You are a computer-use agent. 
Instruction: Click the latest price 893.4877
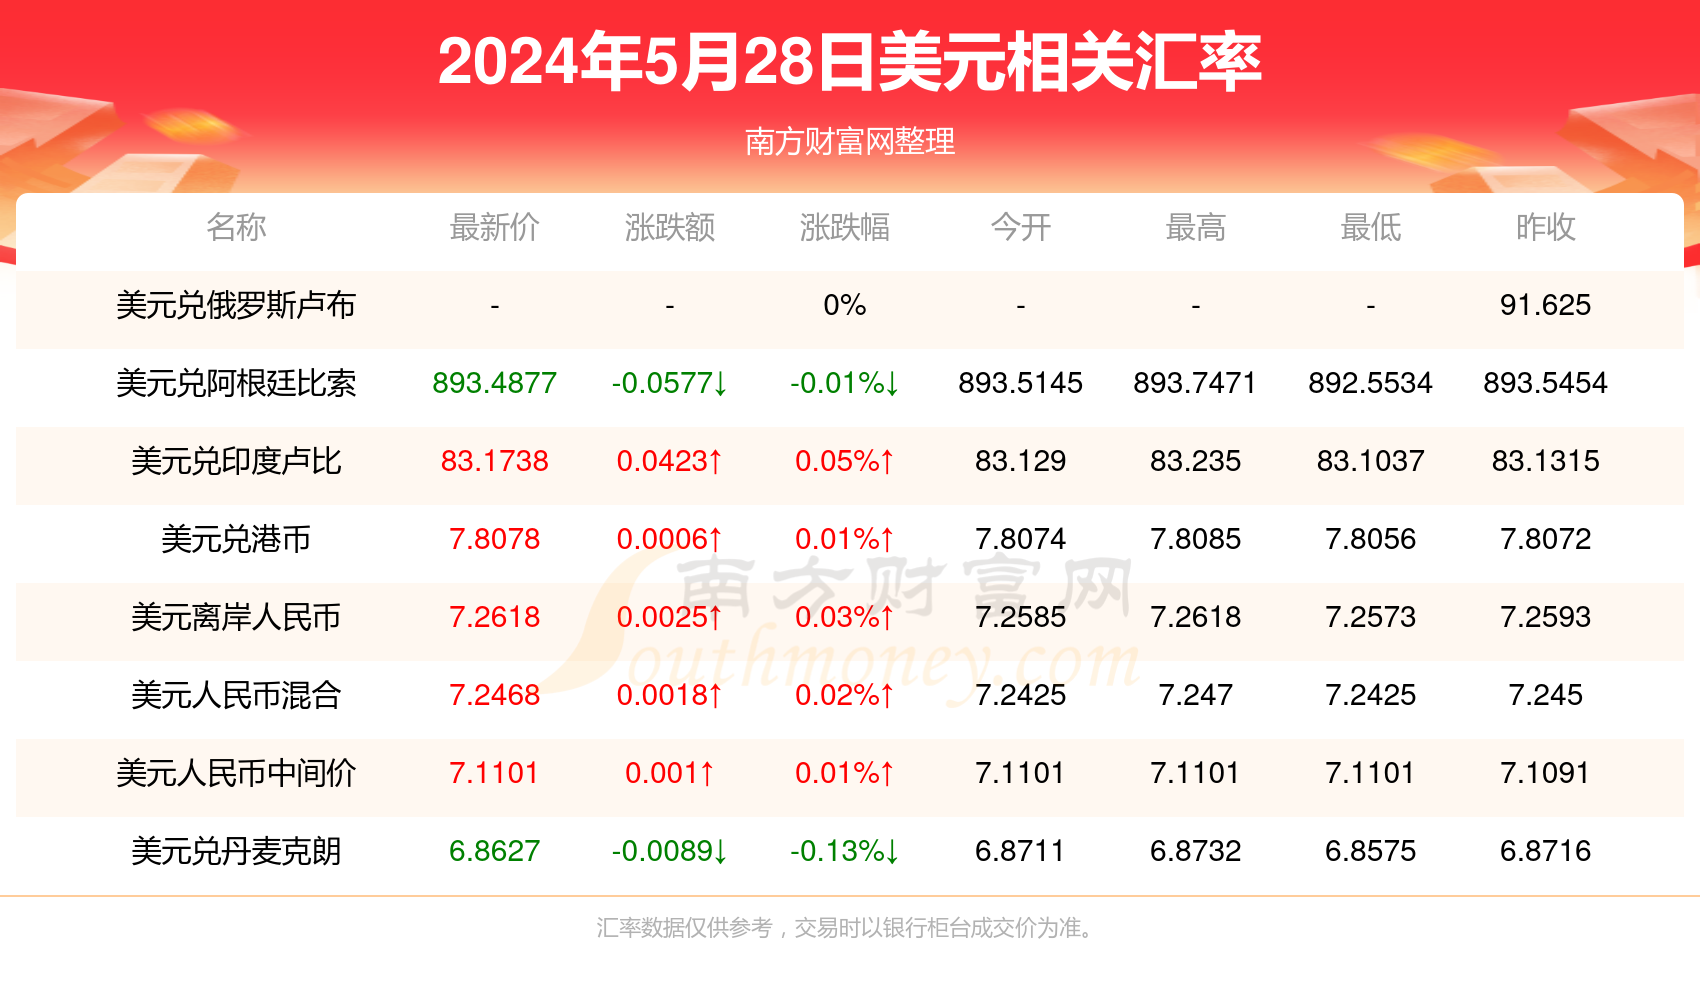[x=495, y=383]
